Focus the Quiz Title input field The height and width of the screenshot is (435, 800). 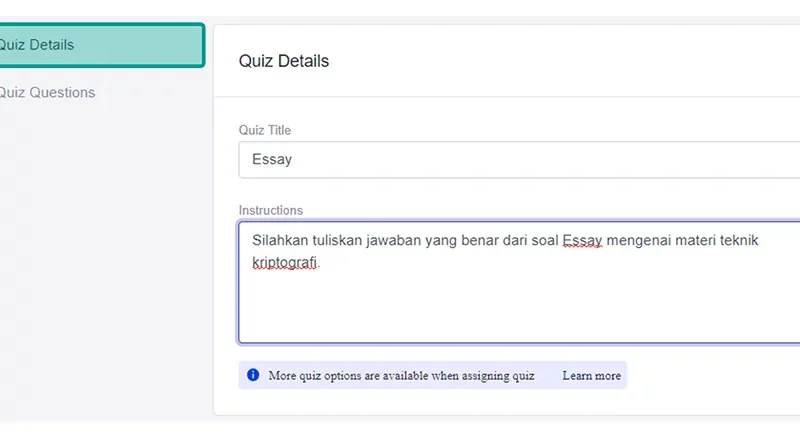pos(519,160)
